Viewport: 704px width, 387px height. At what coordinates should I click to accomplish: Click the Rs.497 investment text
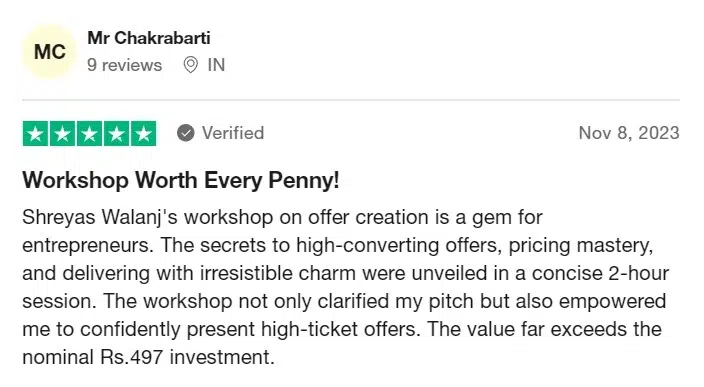coord(186,357)
